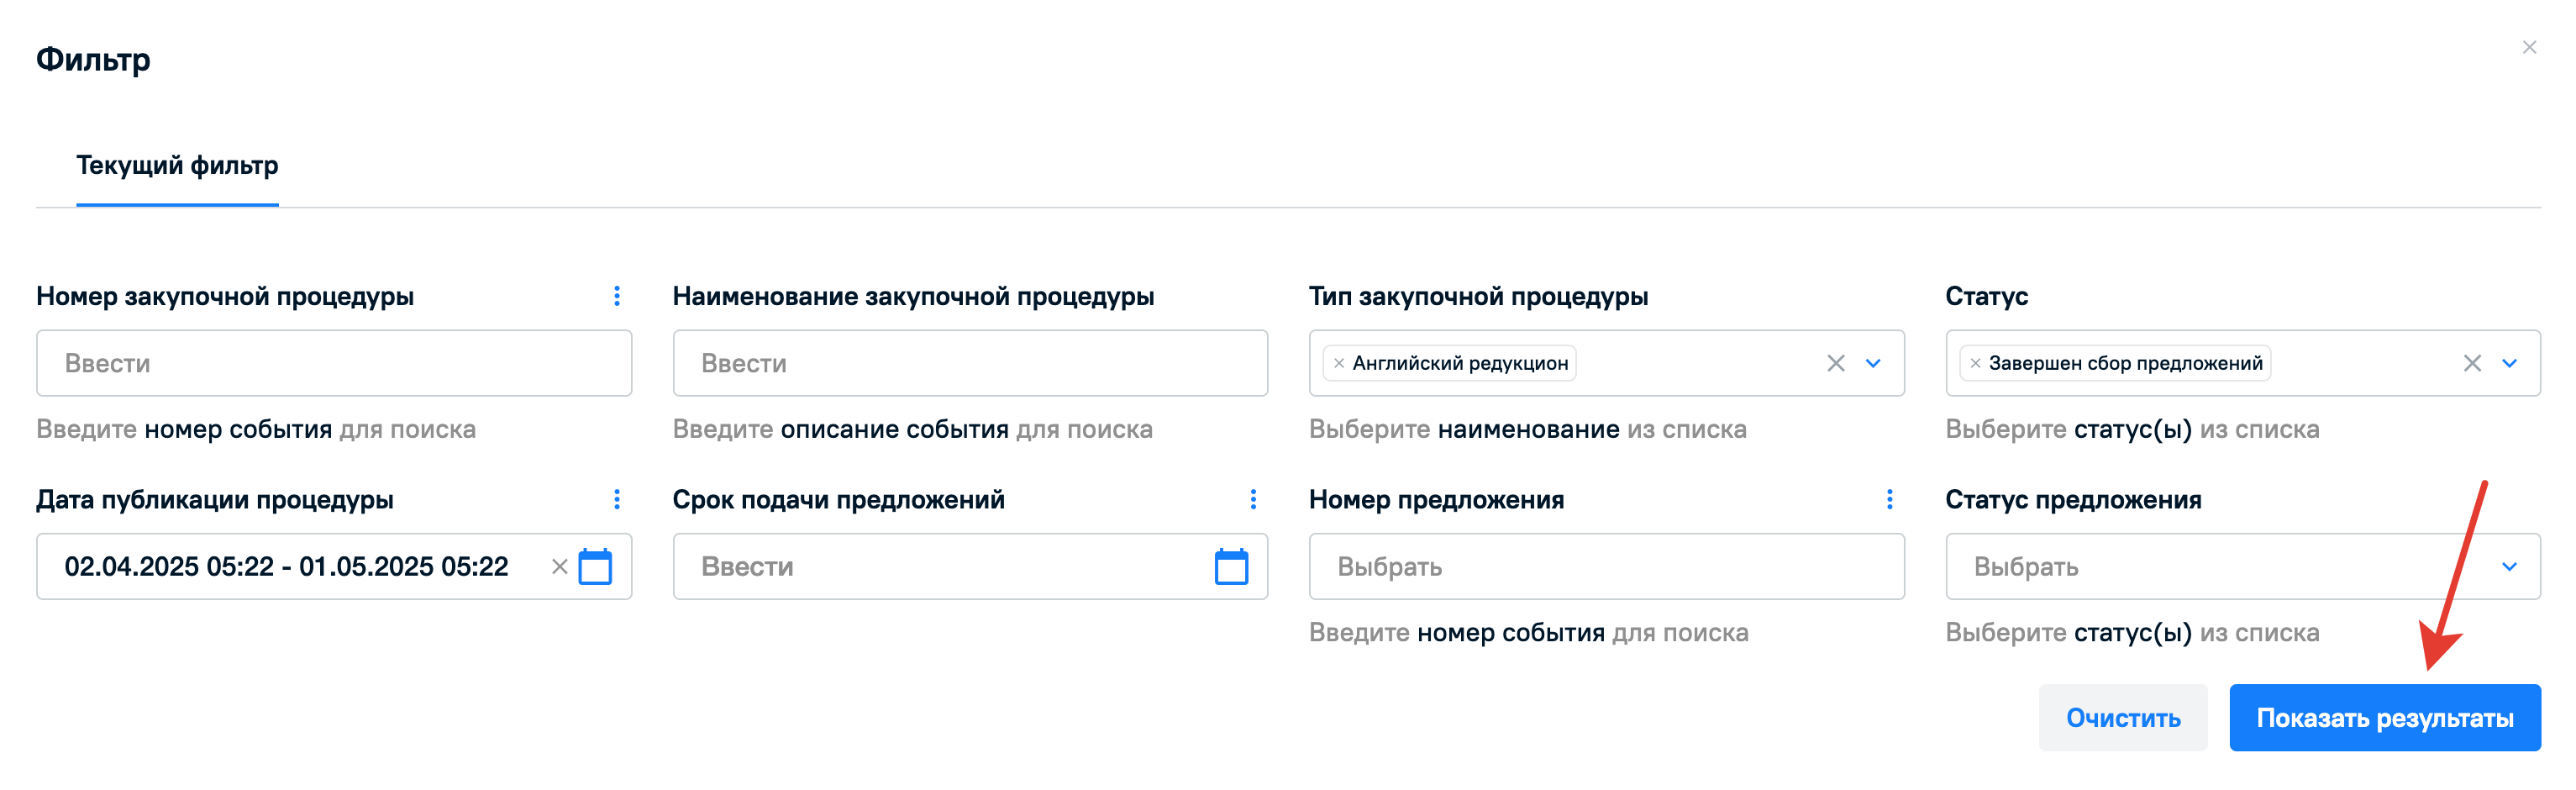Viewport: 2576px width, 790px height.
Task: Open options menu for Срок подачи предложений
Action: tap(1253, 499)
